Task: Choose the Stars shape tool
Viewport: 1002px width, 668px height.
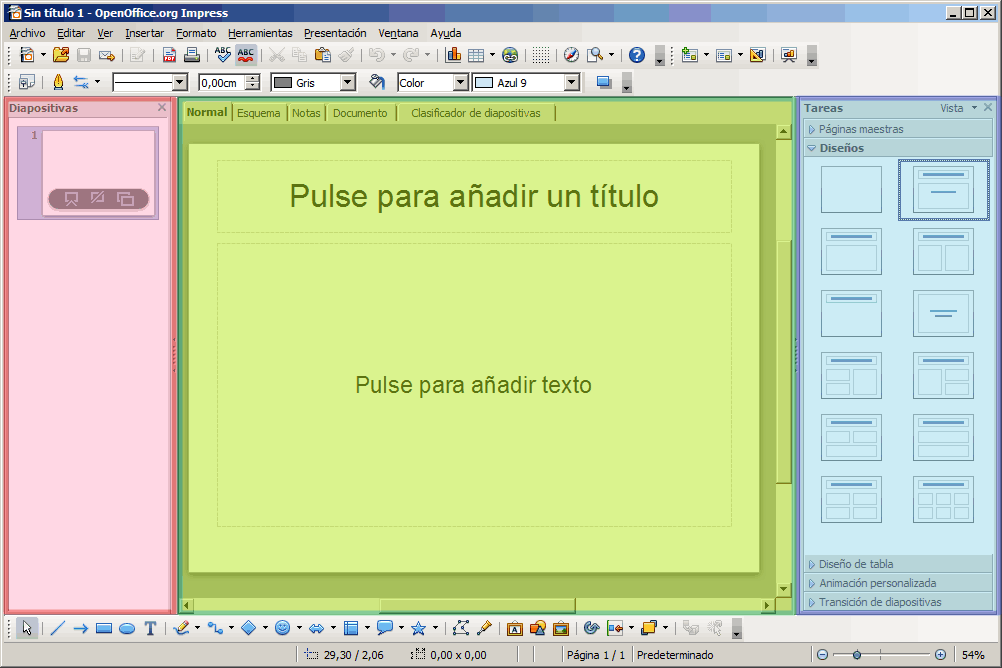Action: point(419,628)
